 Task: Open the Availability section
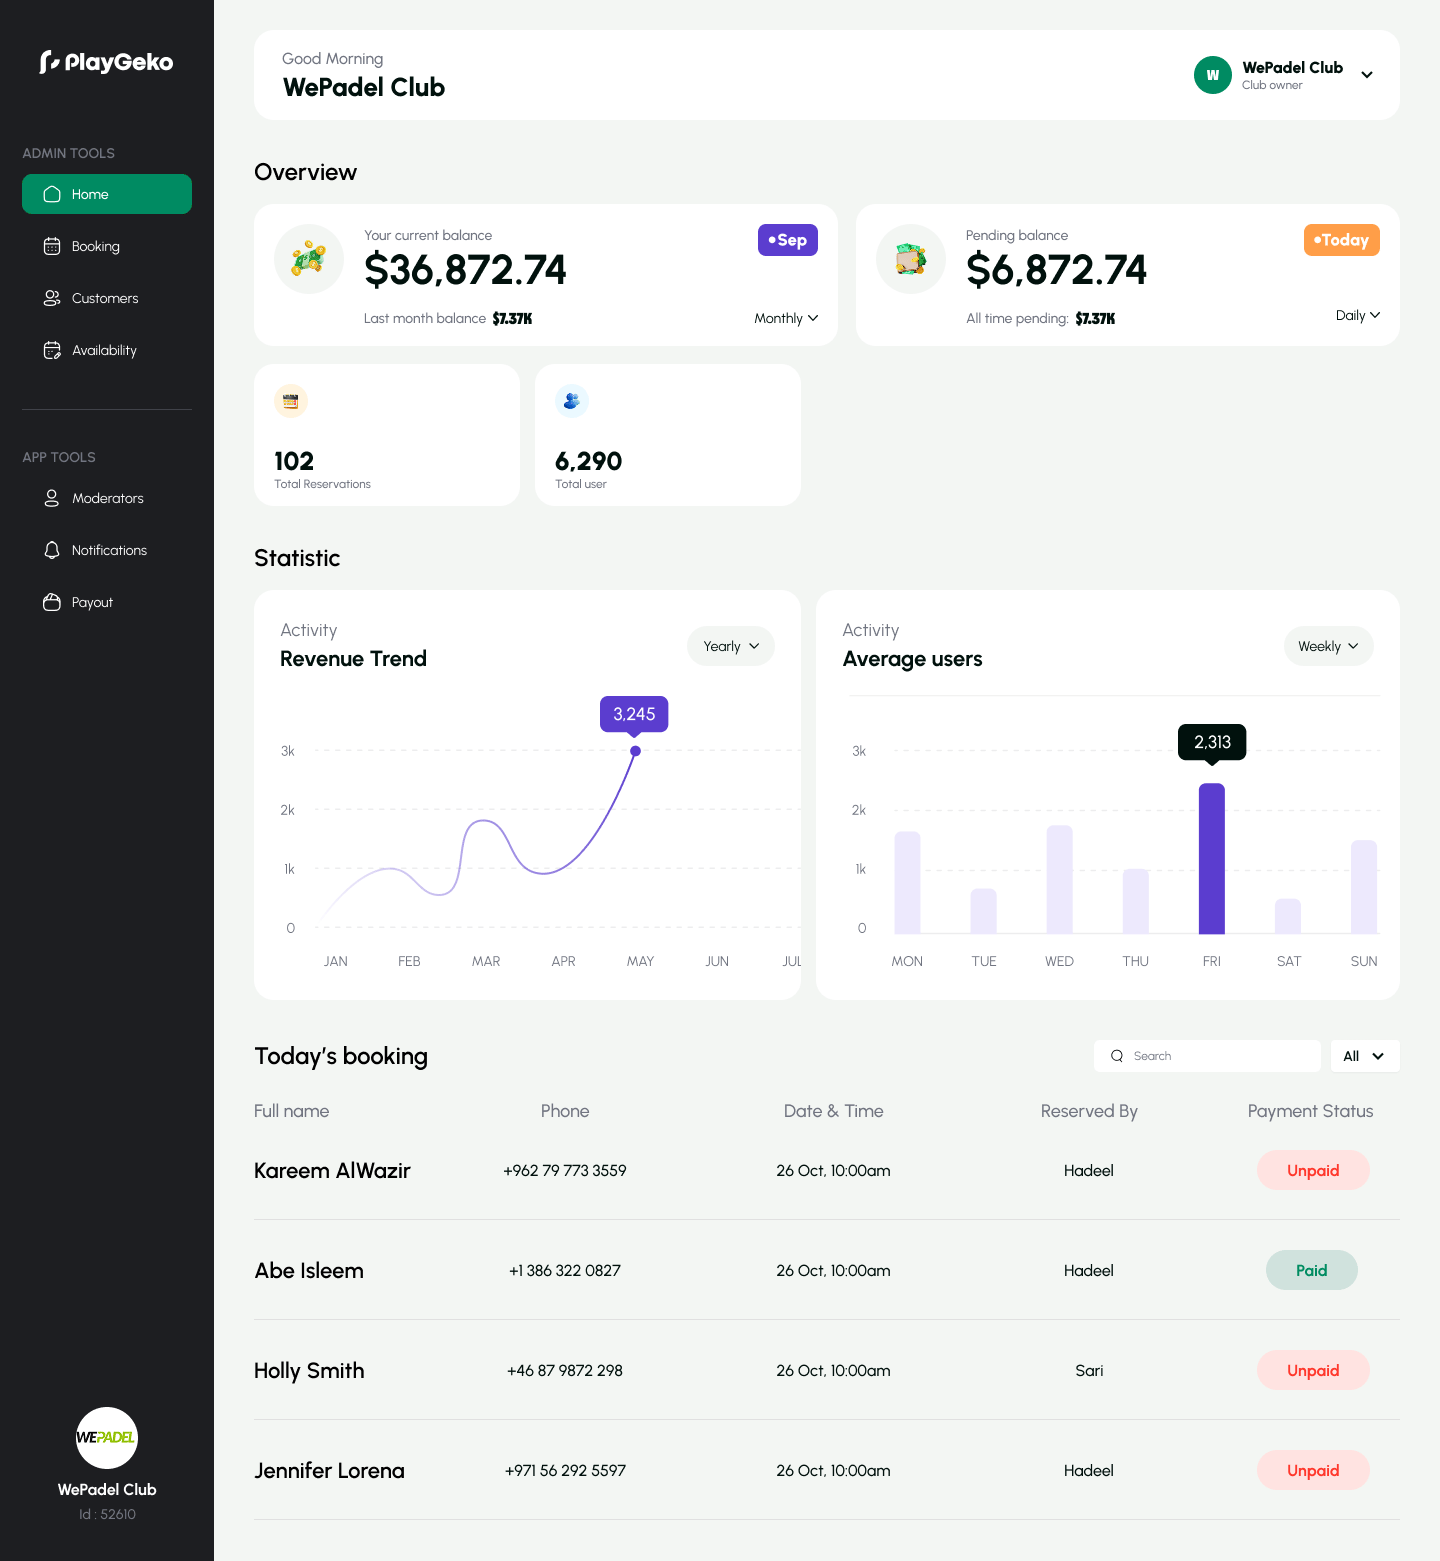point(107,350)
